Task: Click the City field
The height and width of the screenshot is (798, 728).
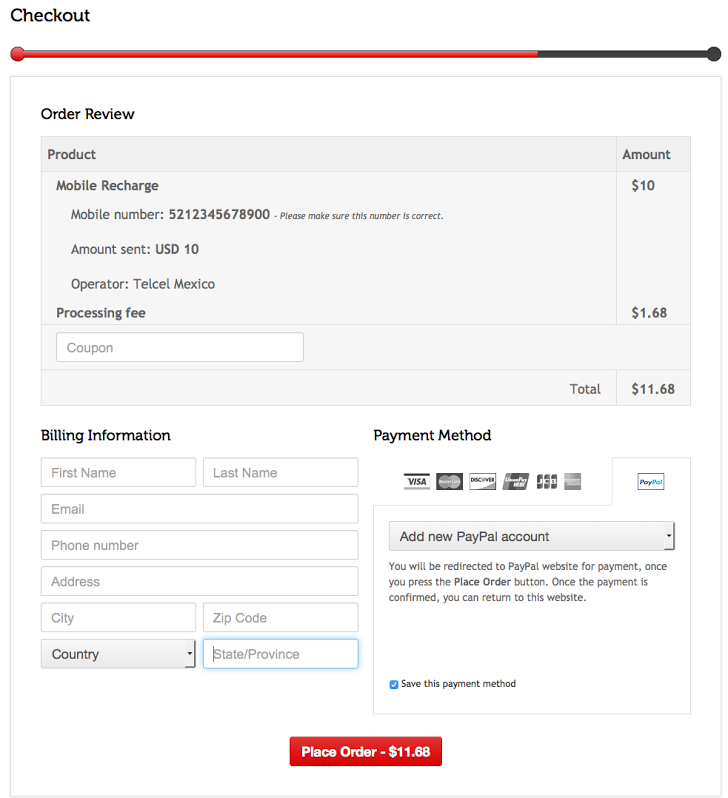Action: point(118,617)
